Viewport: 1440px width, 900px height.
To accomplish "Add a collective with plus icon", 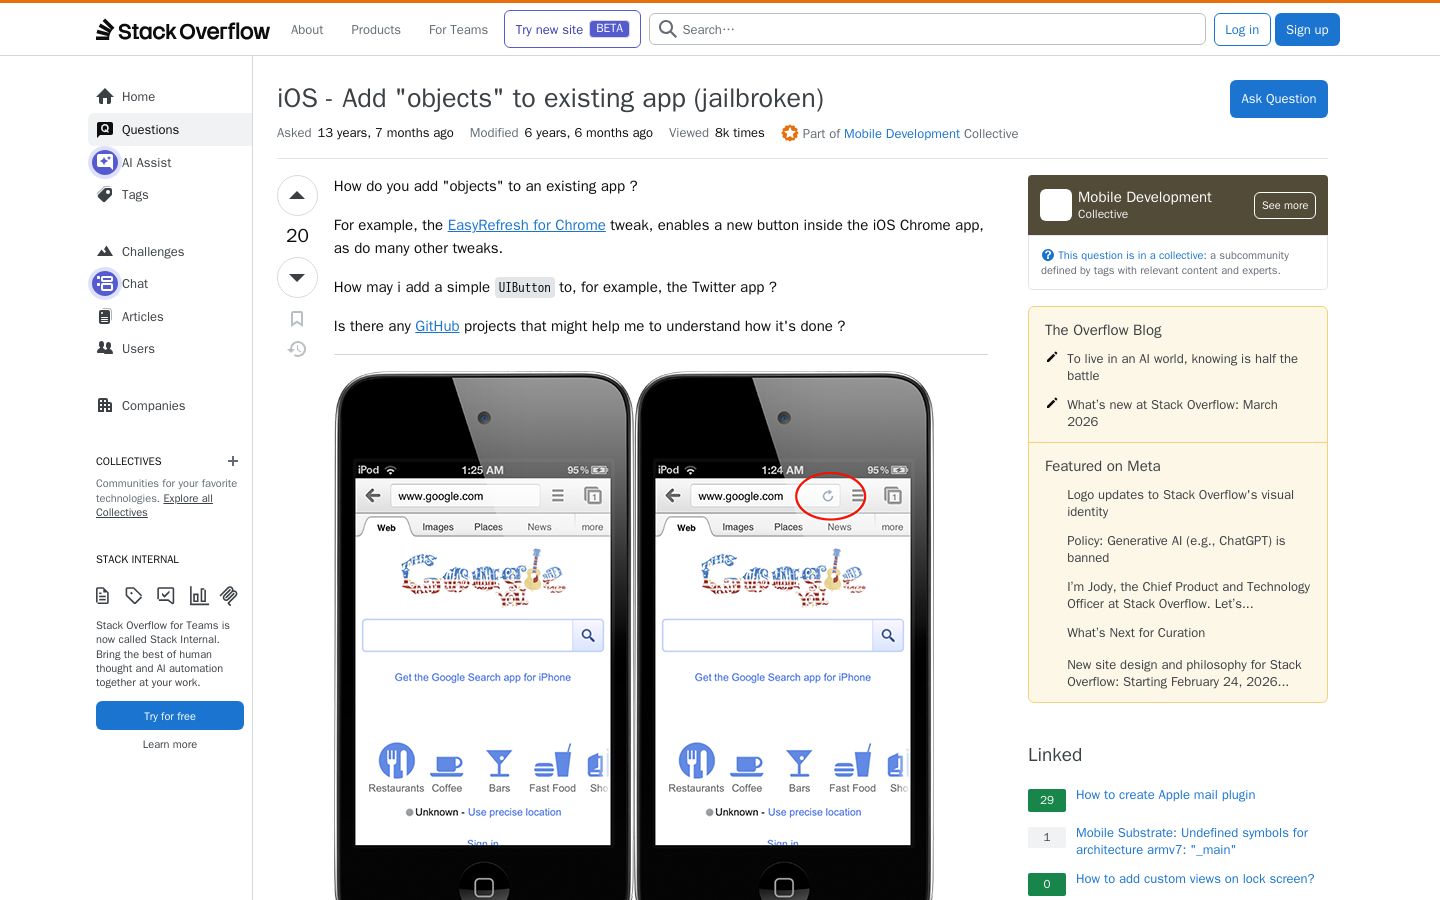I will 233,461.
